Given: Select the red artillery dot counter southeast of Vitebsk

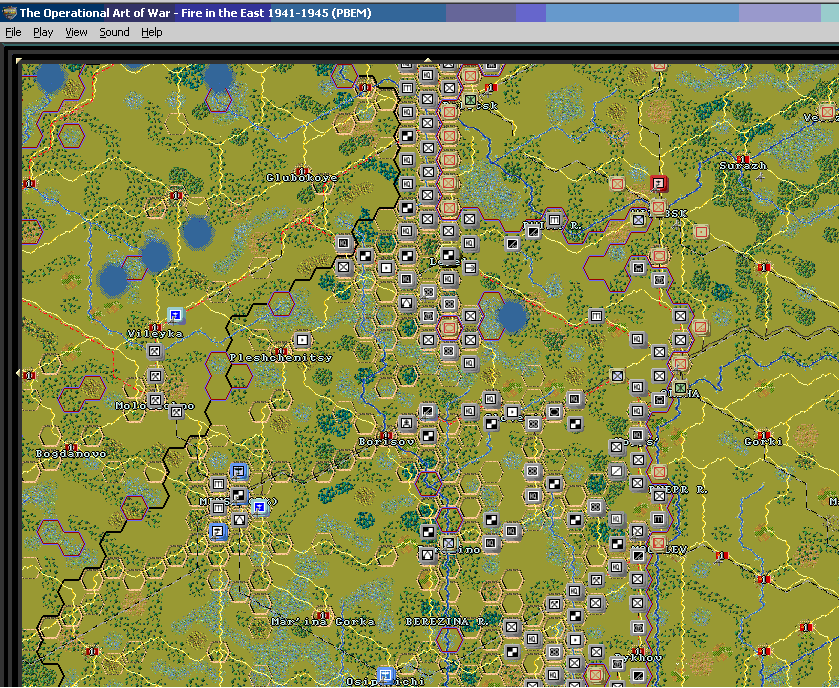Looking at the screenshot, I should (701, 231).
